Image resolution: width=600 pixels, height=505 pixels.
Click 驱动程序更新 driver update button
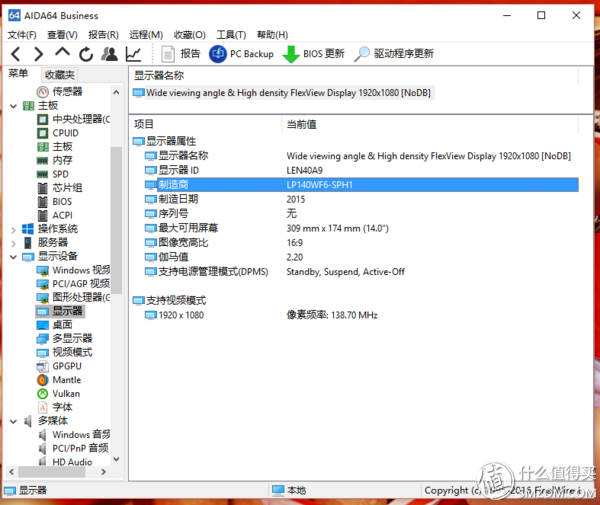tap(393, 54)
